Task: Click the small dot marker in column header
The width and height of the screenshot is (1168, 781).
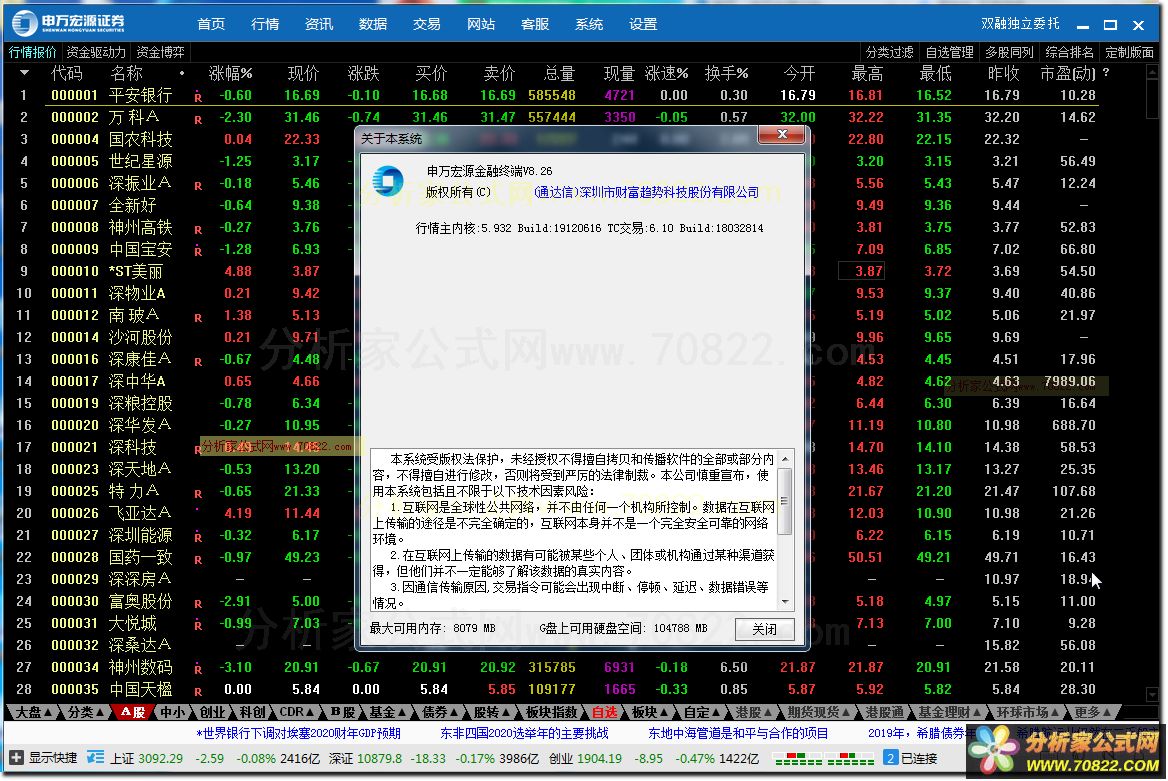Action: coord(182,73)
